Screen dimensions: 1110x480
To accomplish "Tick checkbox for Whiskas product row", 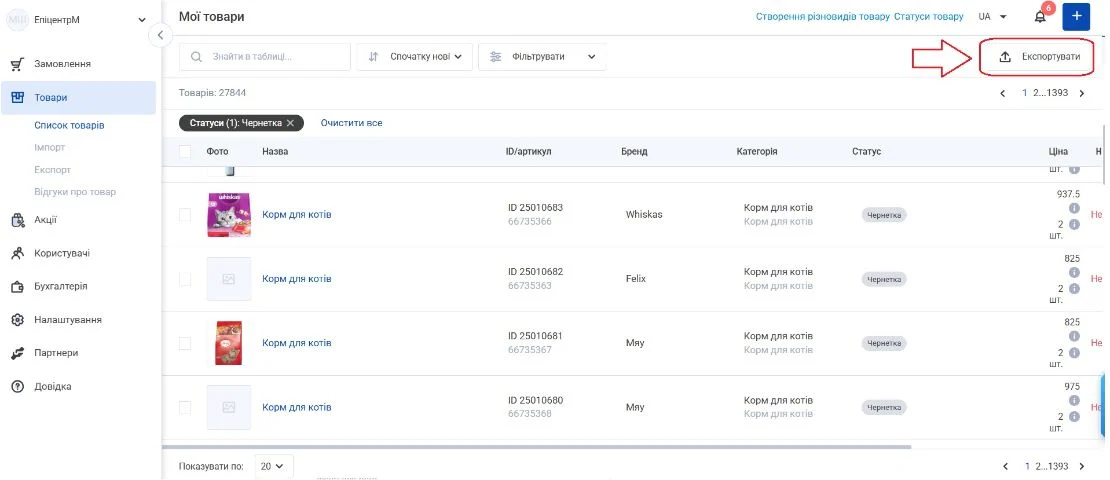I will click(x=185, y=215).
